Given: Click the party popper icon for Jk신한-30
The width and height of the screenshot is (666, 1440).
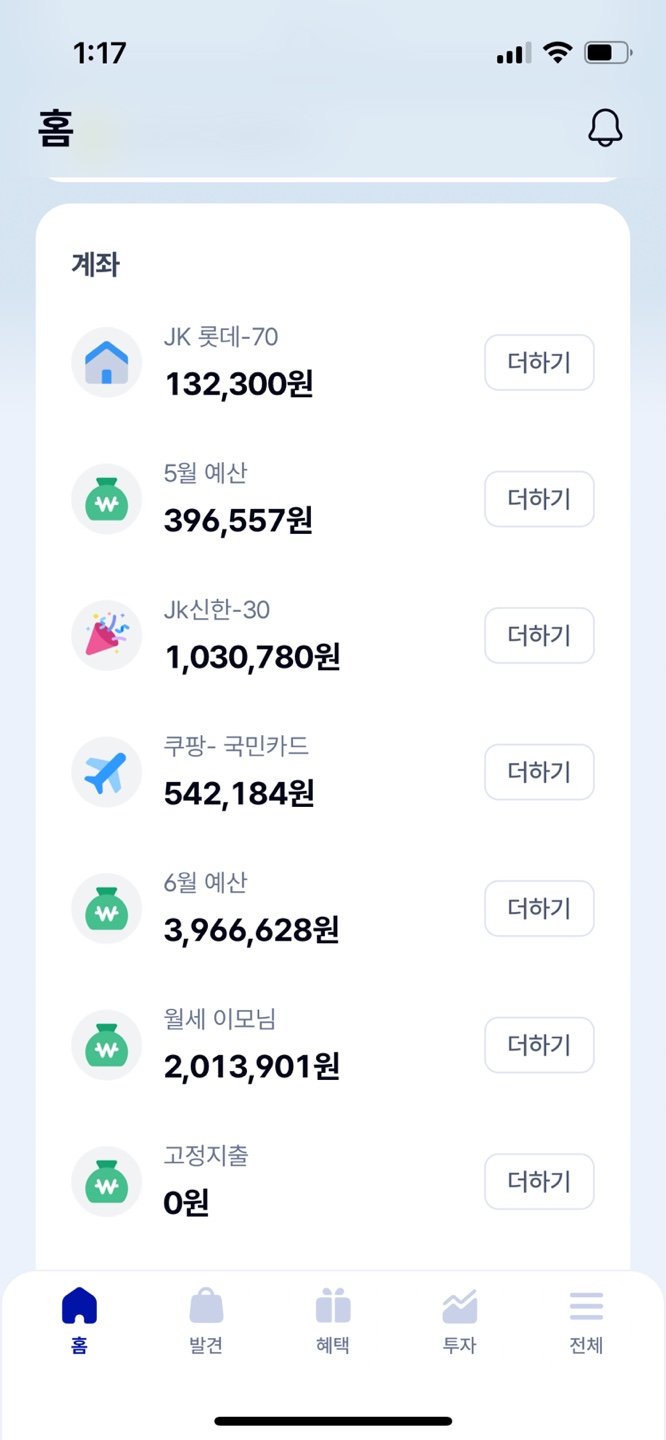Looking at the screenshot, I should point(106,635).
